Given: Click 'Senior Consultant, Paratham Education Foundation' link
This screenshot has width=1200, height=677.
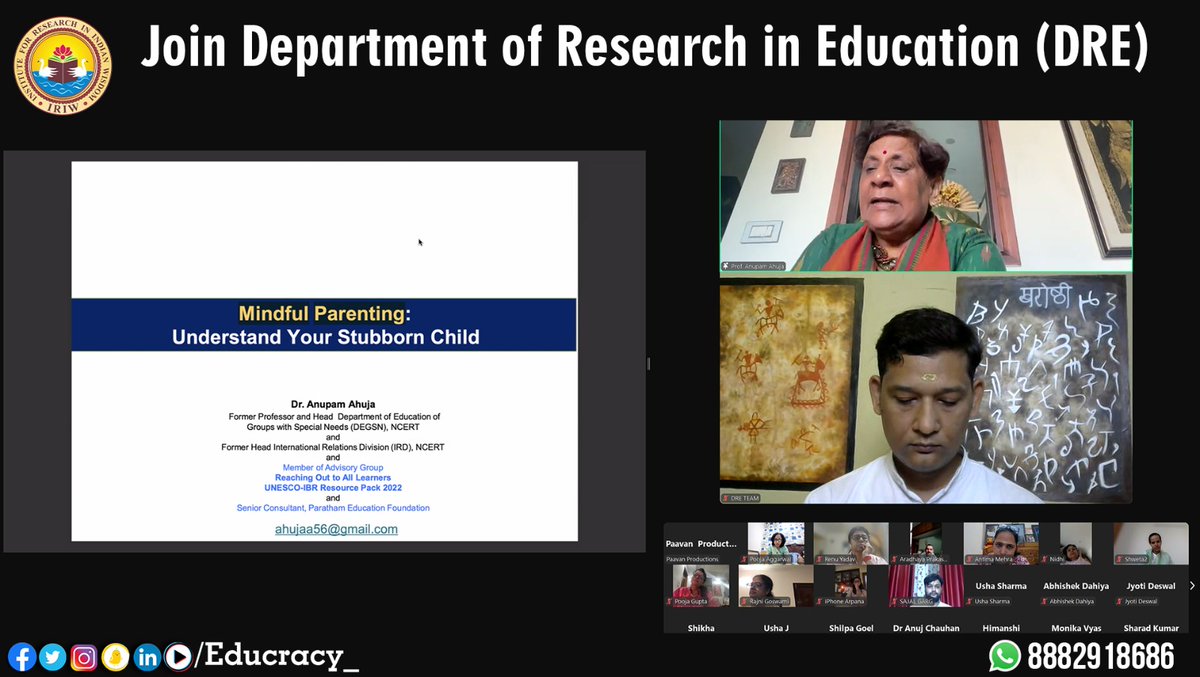Looking at the screenshot, I should (333, 508).
